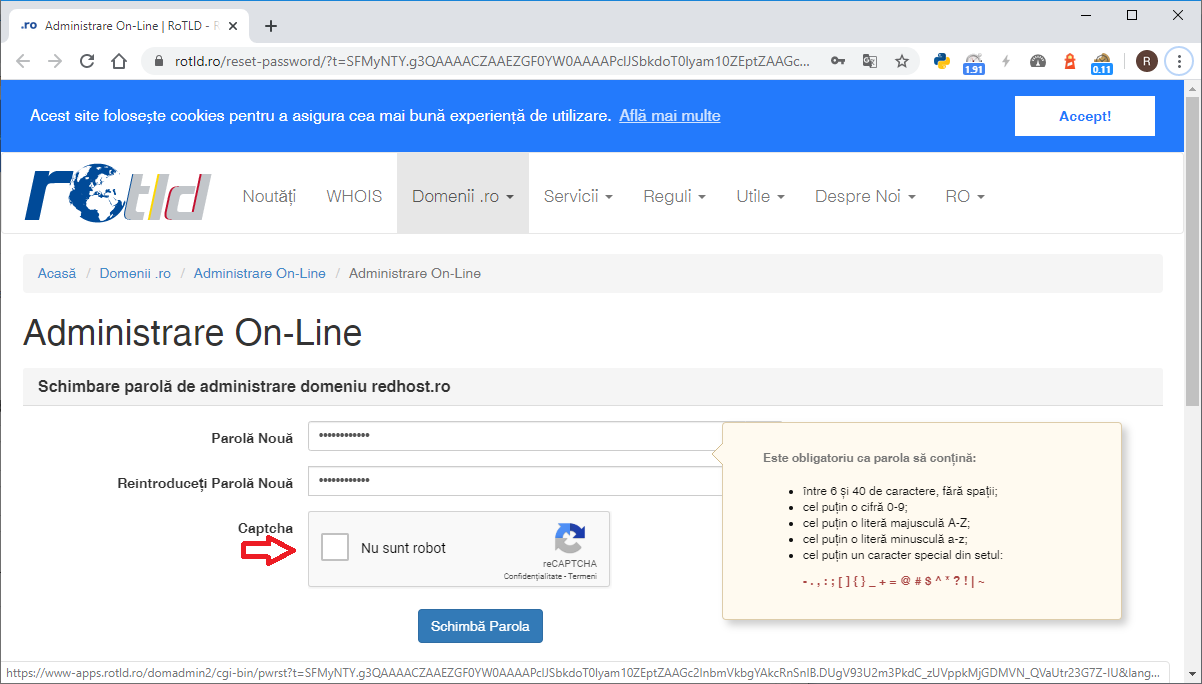Click the Schimbă Parola button
The width and height of the screenshot is (1202, 684).
480,626
